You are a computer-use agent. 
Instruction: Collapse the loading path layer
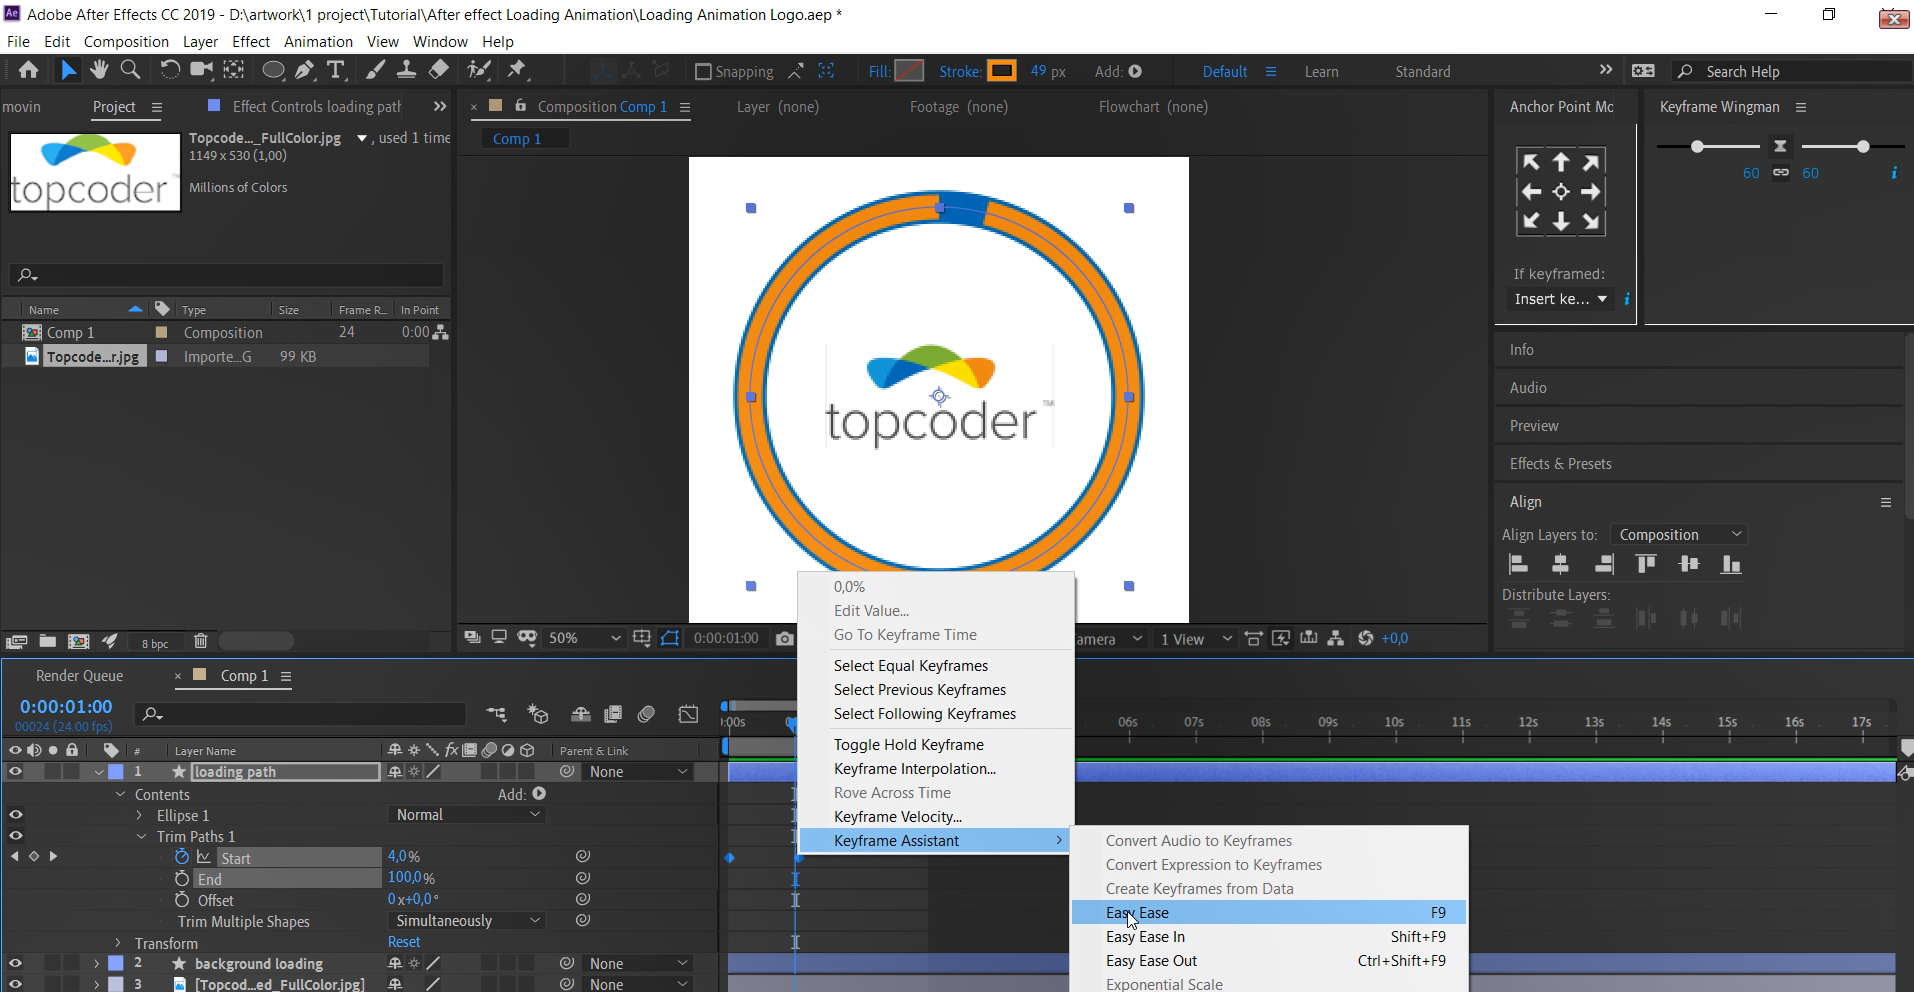99,772
